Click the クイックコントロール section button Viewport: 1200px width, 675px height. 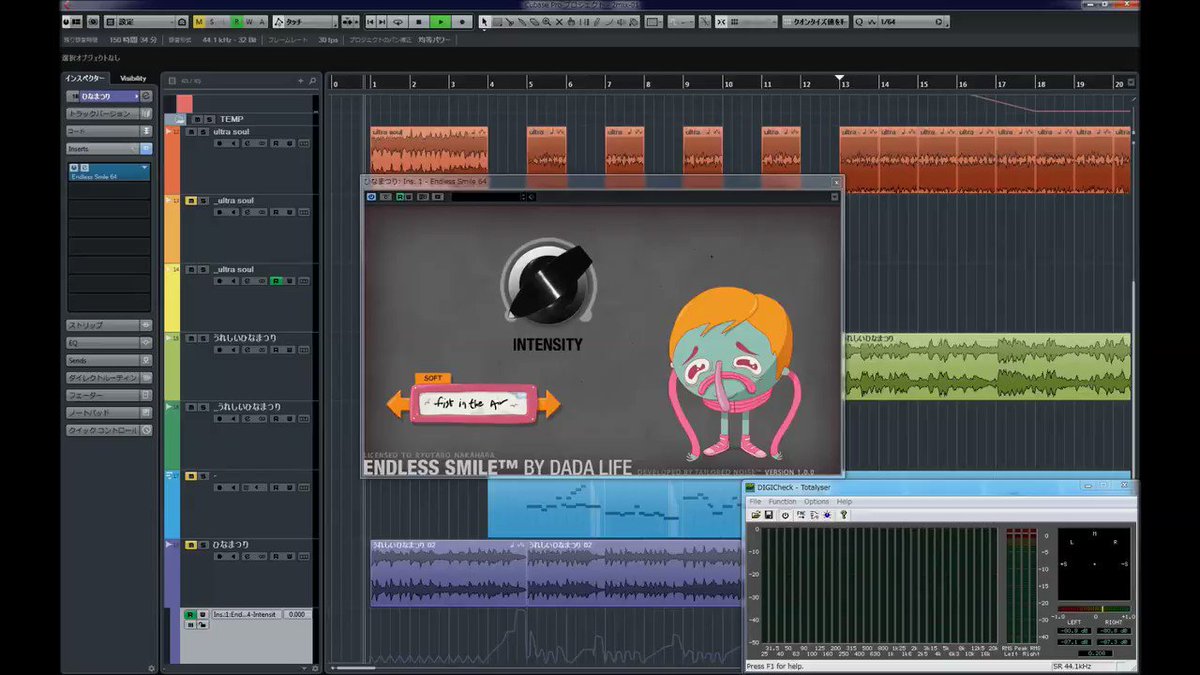point(109,430)
